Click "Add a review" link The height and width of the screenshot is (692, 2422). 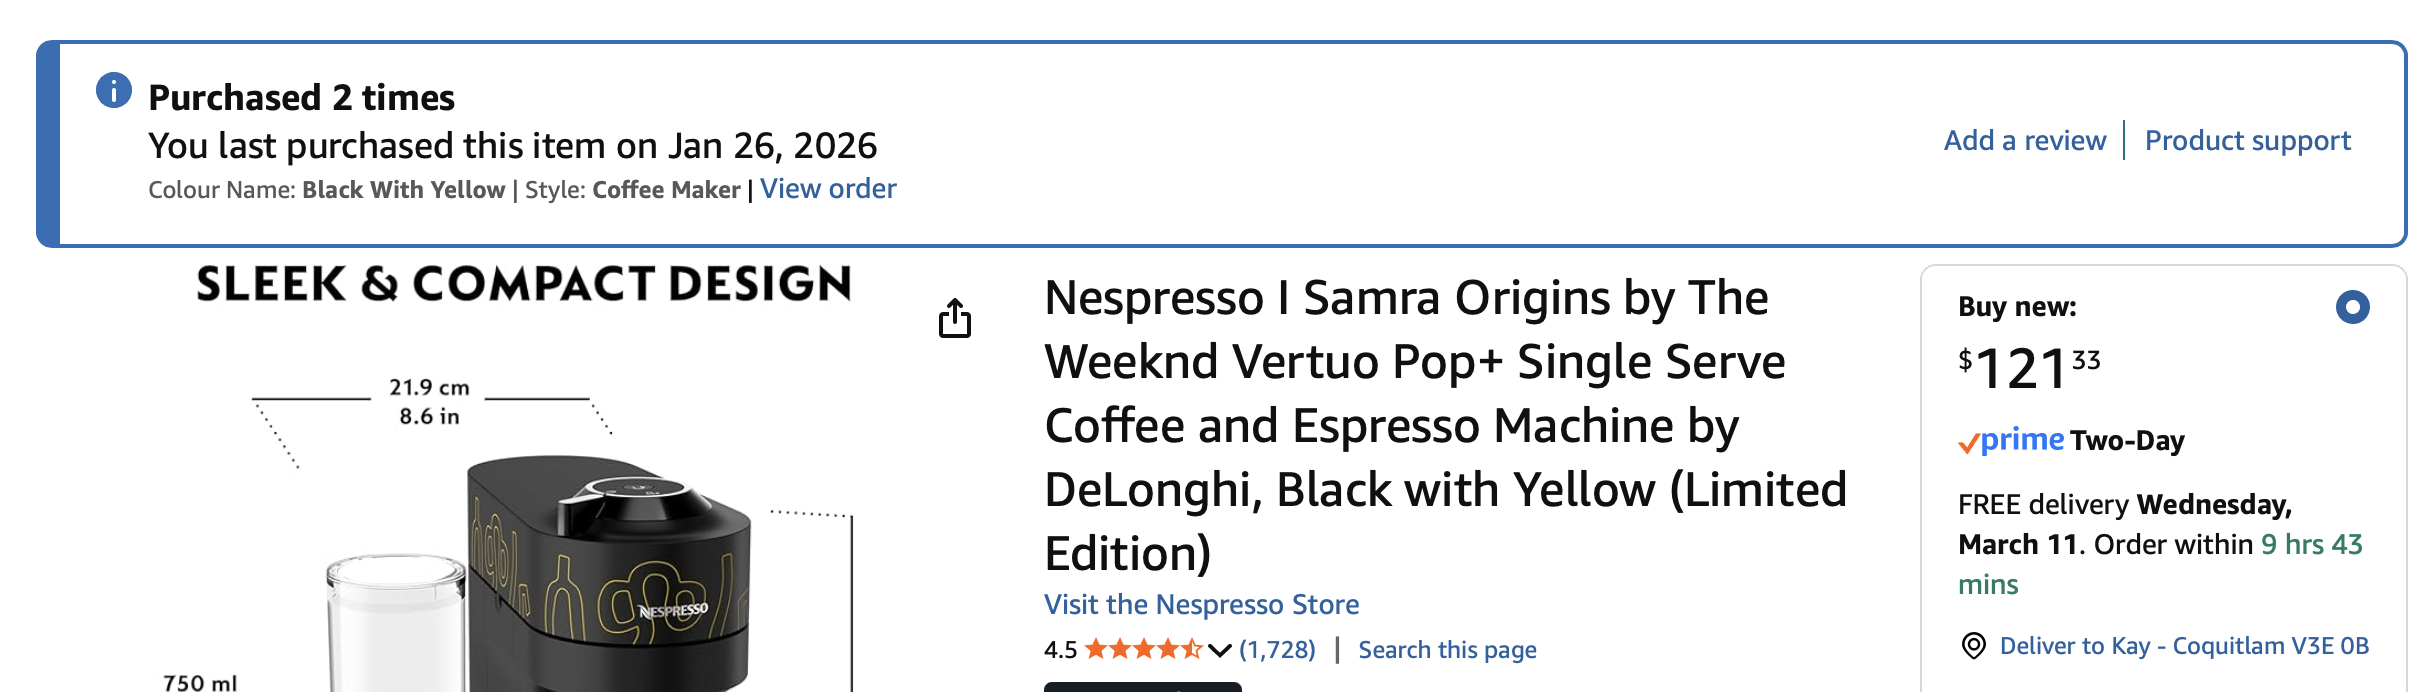[2025, 141]
